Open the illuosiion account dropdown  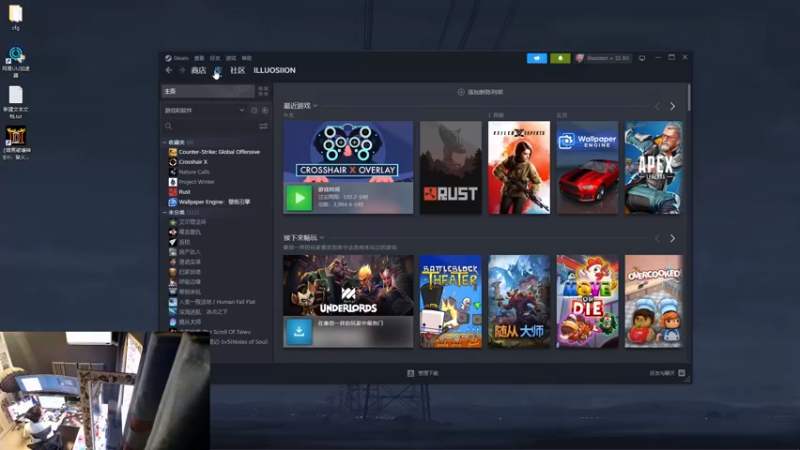pos(604,58)
